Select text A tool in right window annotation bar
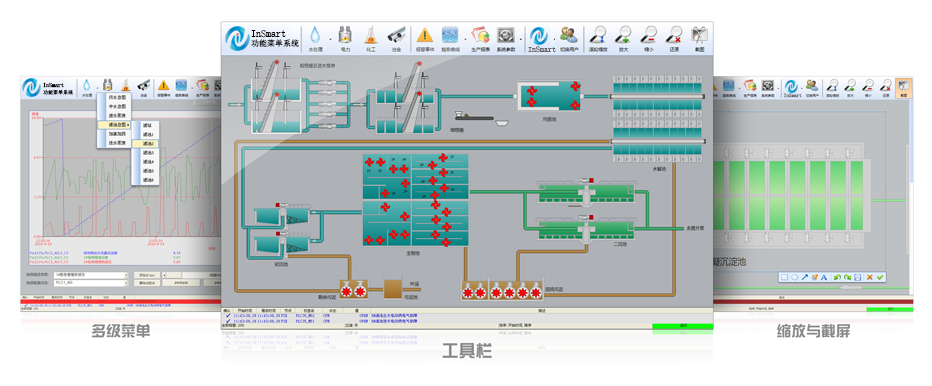932x386 pixels. coord(824,277)
